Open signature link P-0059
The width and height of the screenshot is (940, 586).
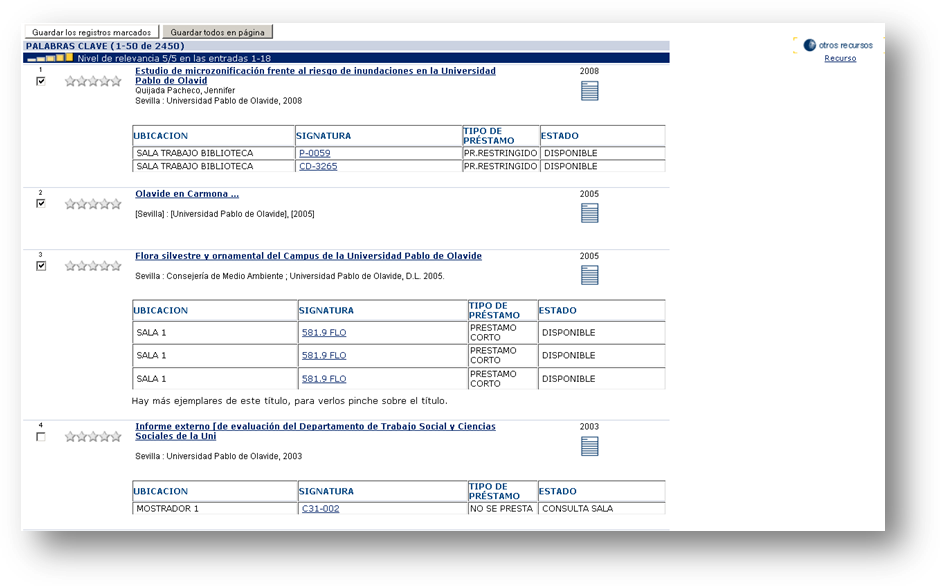click(x=314, y=153)
